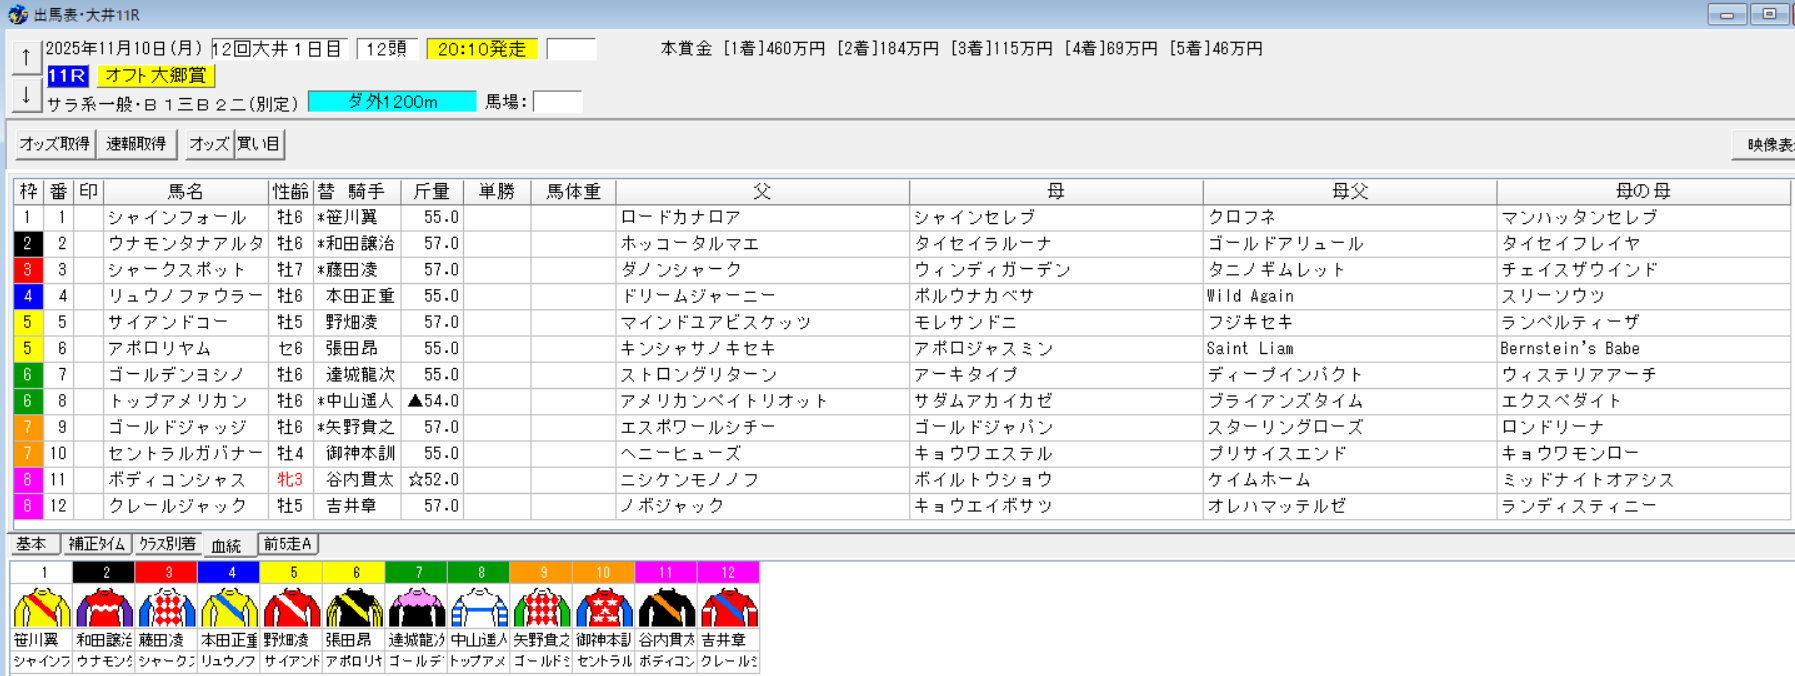Click the オフト大郷賞 race name label
Viewport: 1795px width, 676px height.
[156, 76]
